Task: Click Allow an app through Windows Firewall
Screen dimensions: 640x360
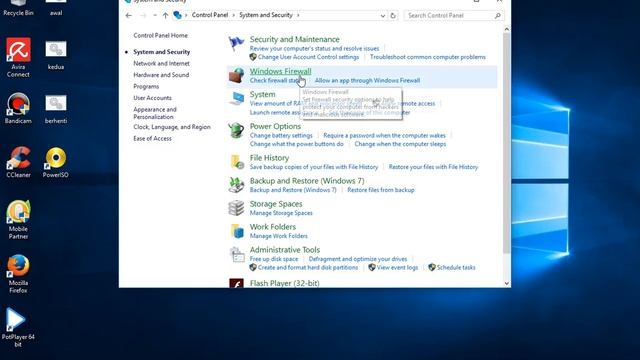Action: click(x=367, y=80)
